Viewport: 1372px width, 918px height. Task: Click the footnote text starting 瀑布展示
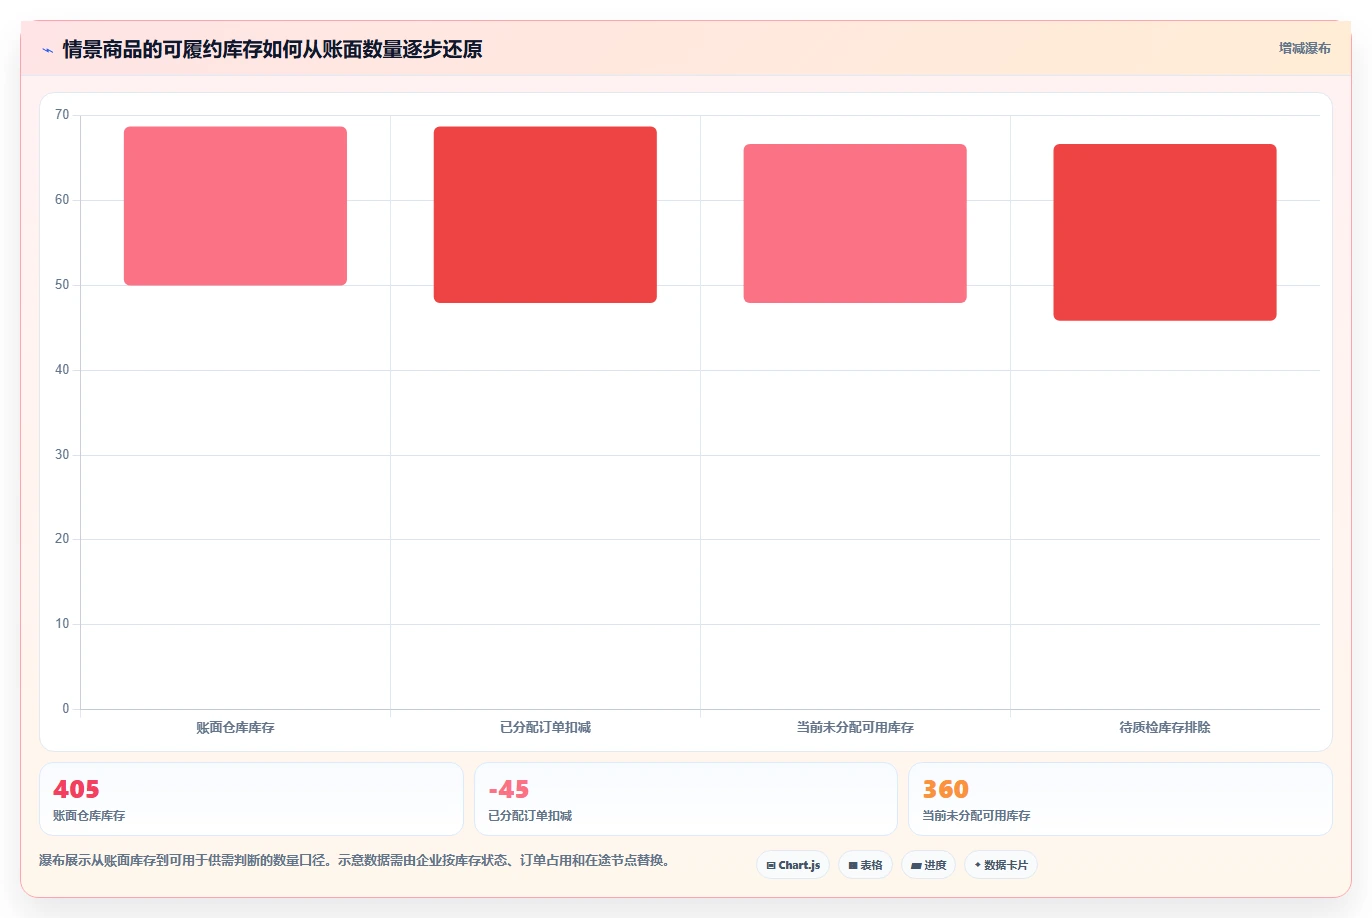point(354,860)
